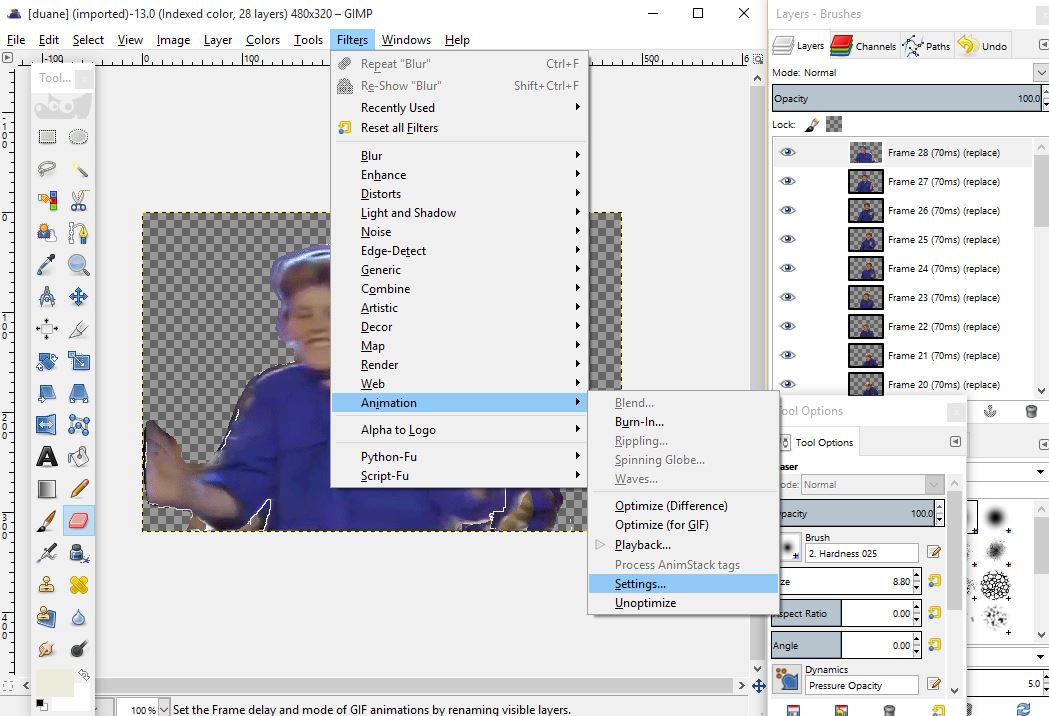Select the Scissors Select tool

coord(78,200)
